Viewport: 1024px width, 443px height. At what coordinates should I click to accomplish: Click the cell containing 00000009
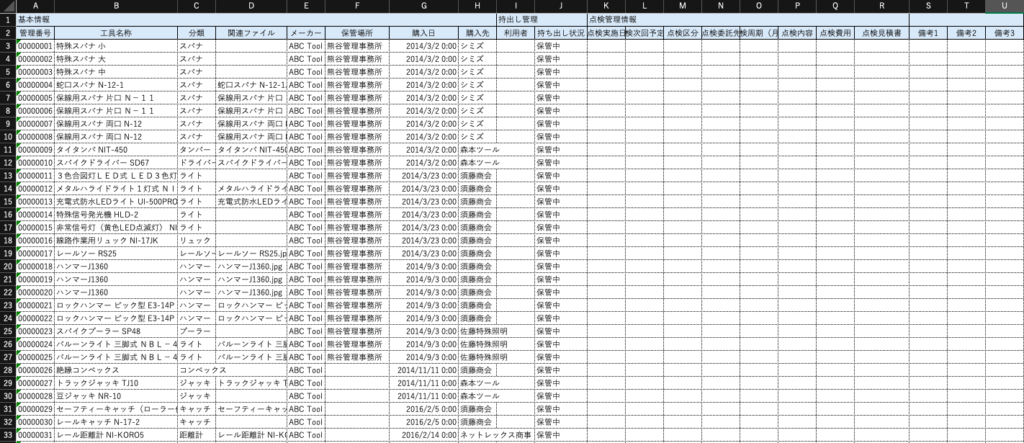point(35,149)
